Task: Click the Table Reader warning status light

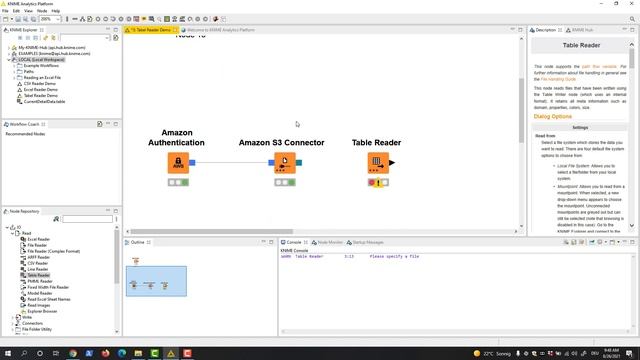Action: pyautogui.click(x=378, y=182)
